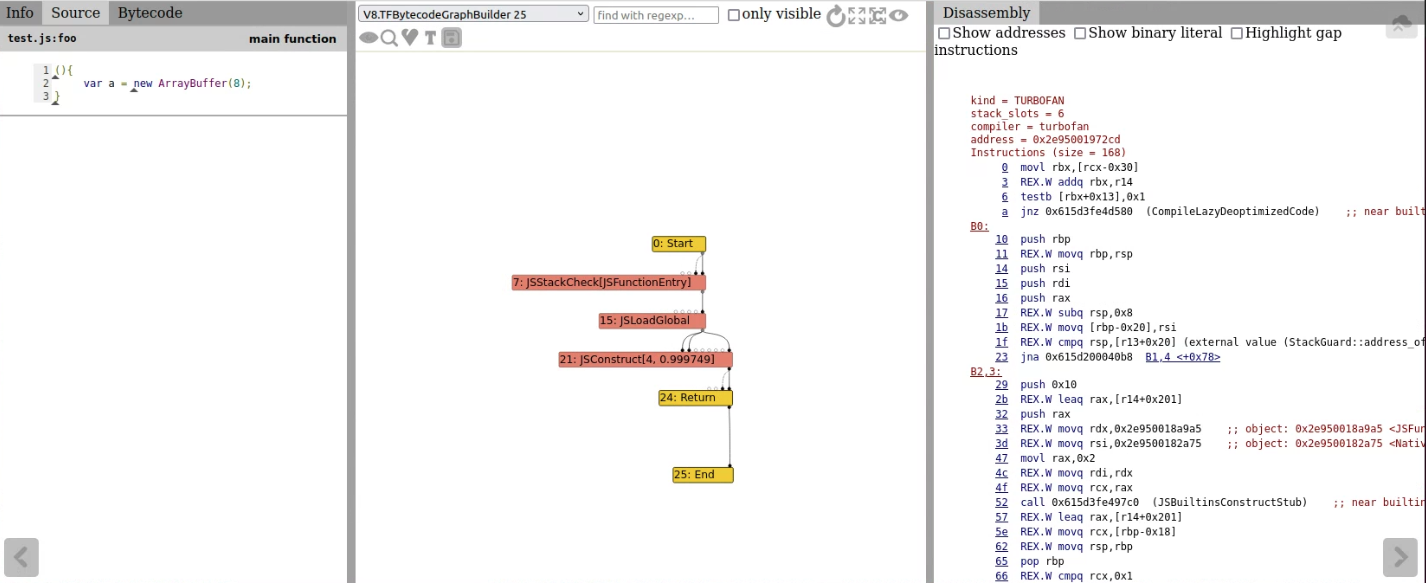Viewport: 1426px width, 583px height.
Task: Click offset 23 of the jna instruction
Action: click(x=1002, y=357)
